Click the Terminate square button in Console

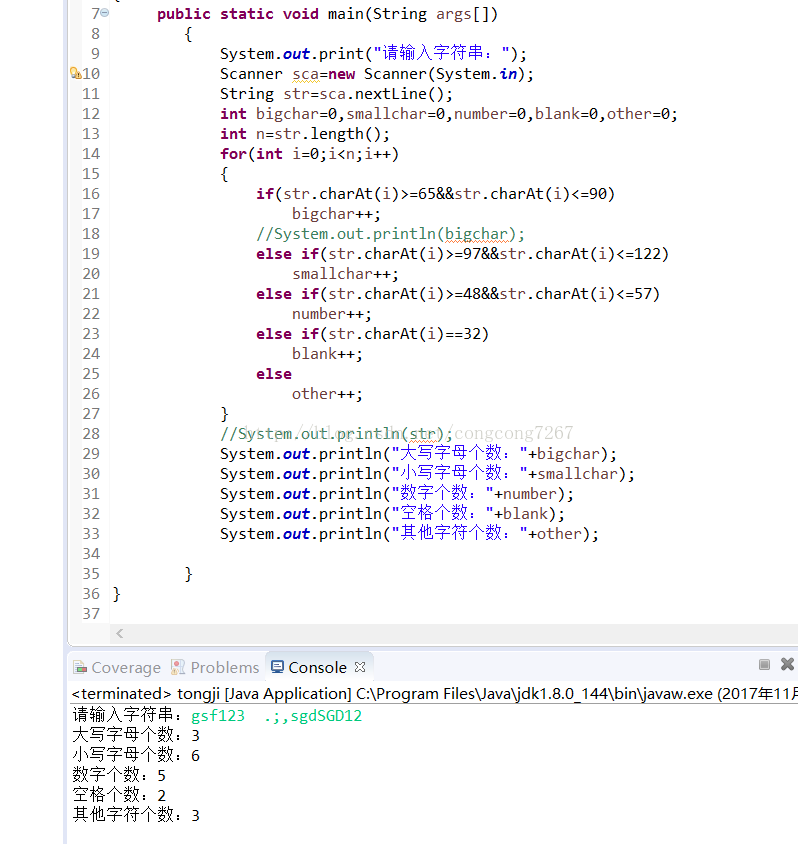(764, 664)
